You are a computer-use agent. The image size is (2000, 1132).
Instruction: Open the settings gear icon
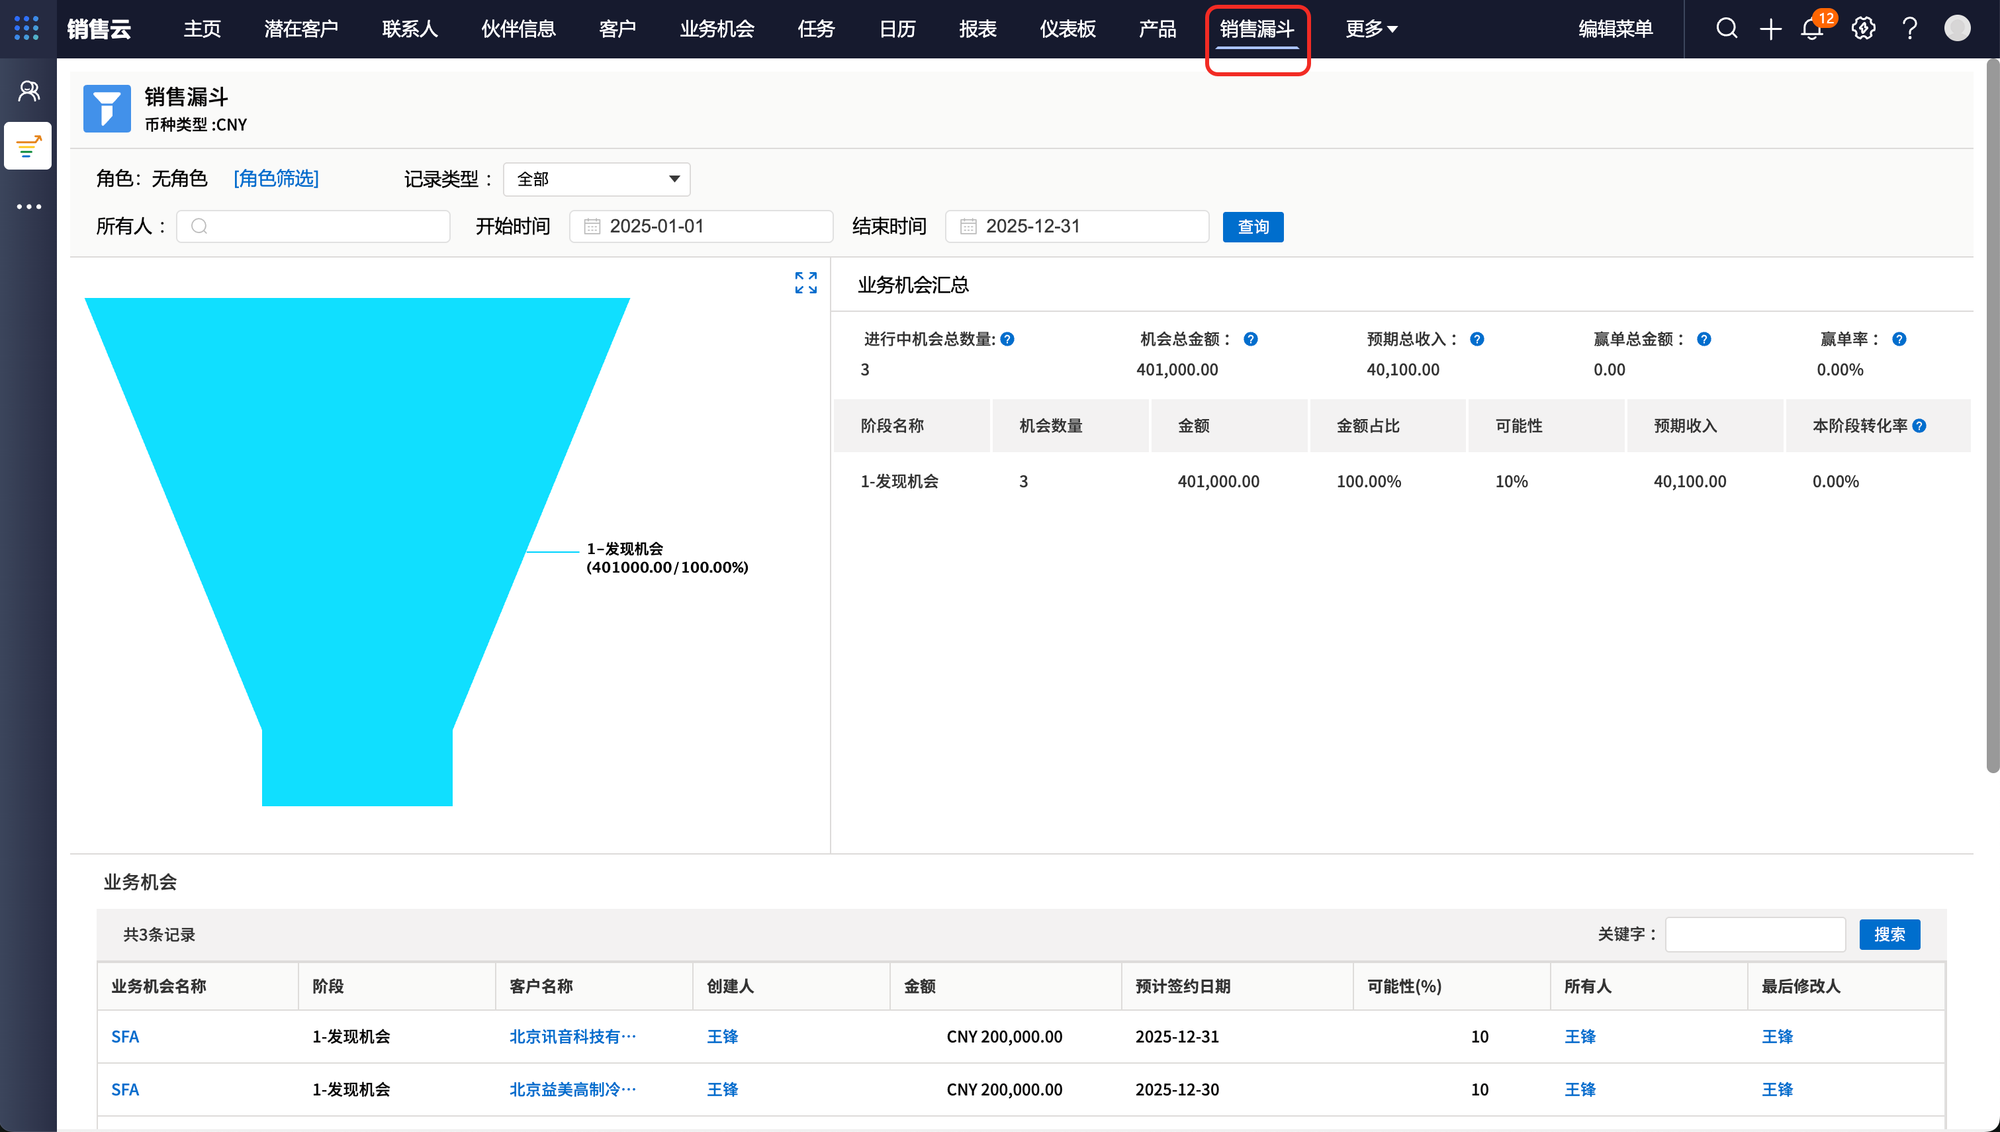[x=1863, y=28]
